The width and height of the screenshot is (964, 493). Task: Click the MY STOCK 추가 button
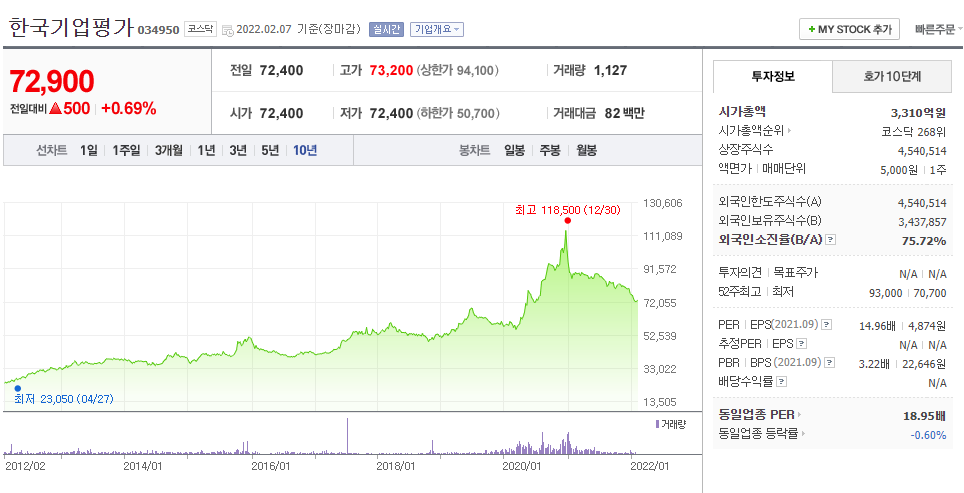(x=850, y=29)
